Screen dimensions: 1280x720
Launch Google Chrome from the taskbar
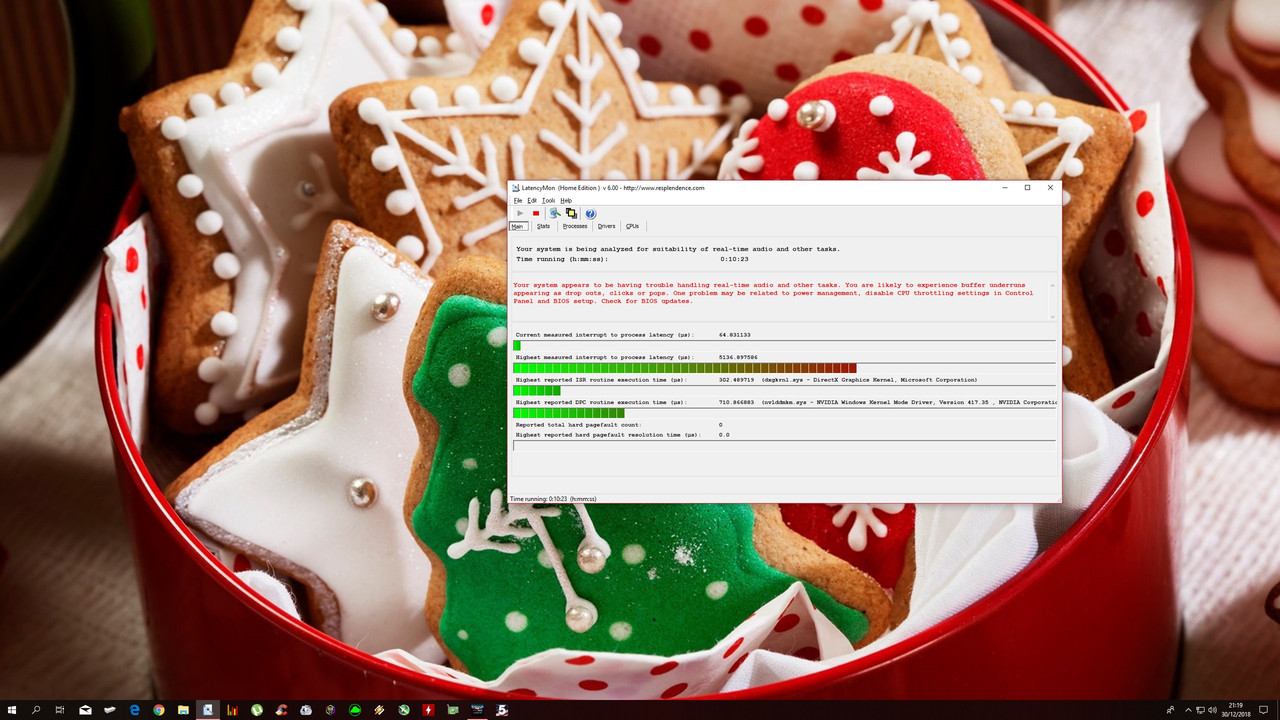click(x=159, y=710)
